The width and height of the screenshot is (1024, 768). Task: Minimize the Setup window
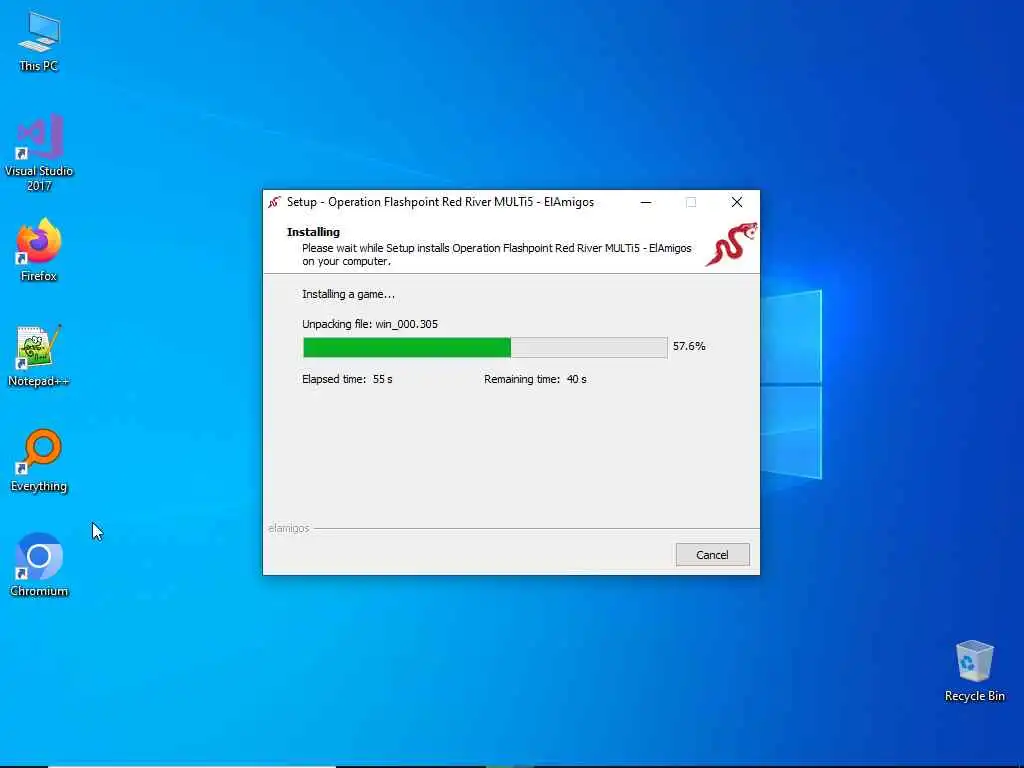(x=646, y=202)
